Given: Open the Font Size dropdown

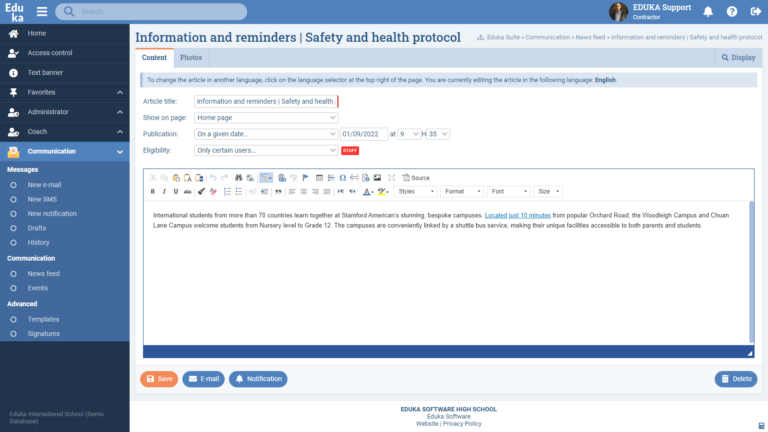Looking at the screenshot, I should coord(548,191).
